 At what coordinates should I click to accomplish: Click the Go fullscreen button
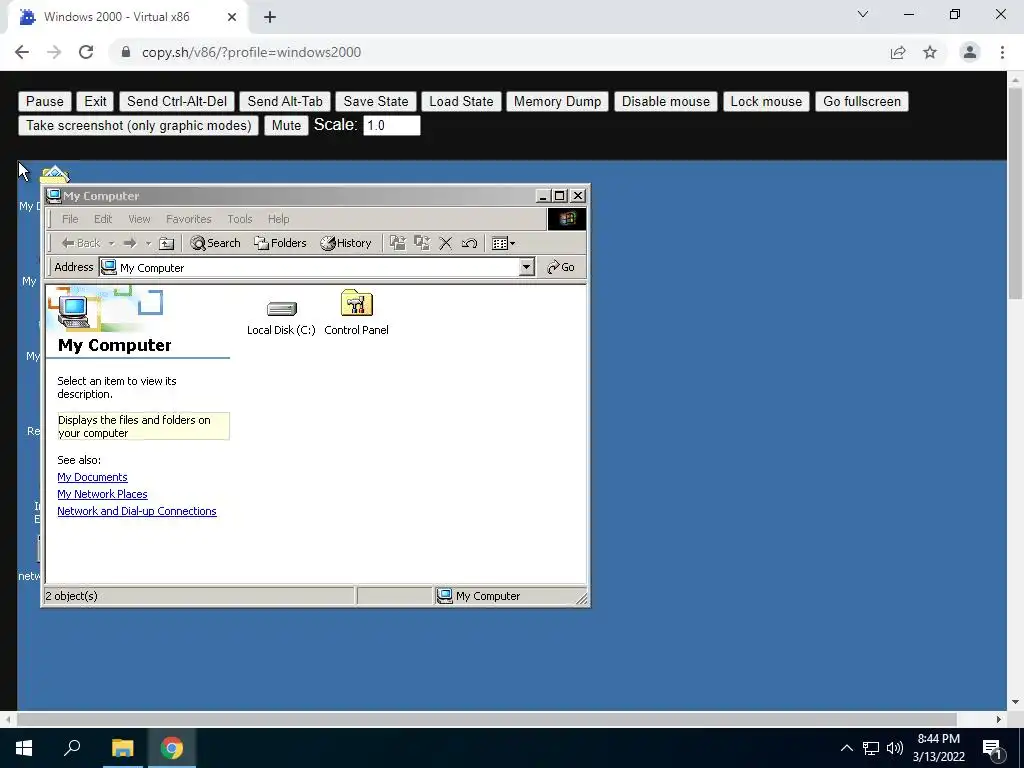click(x=861, y=101)
